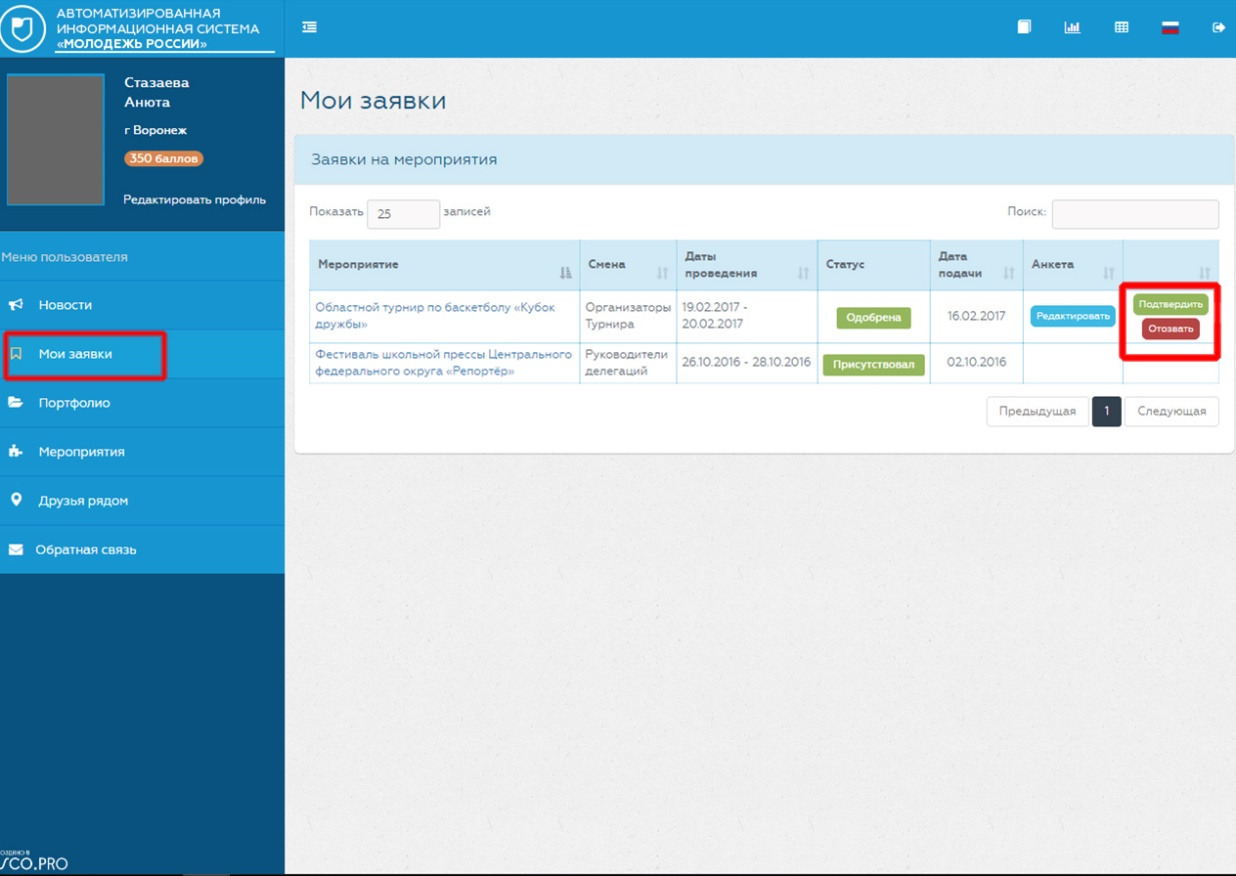The image size is (1236, 876).
Task: Log out using the exit arrow icon
Action: tap(1218, 28)
